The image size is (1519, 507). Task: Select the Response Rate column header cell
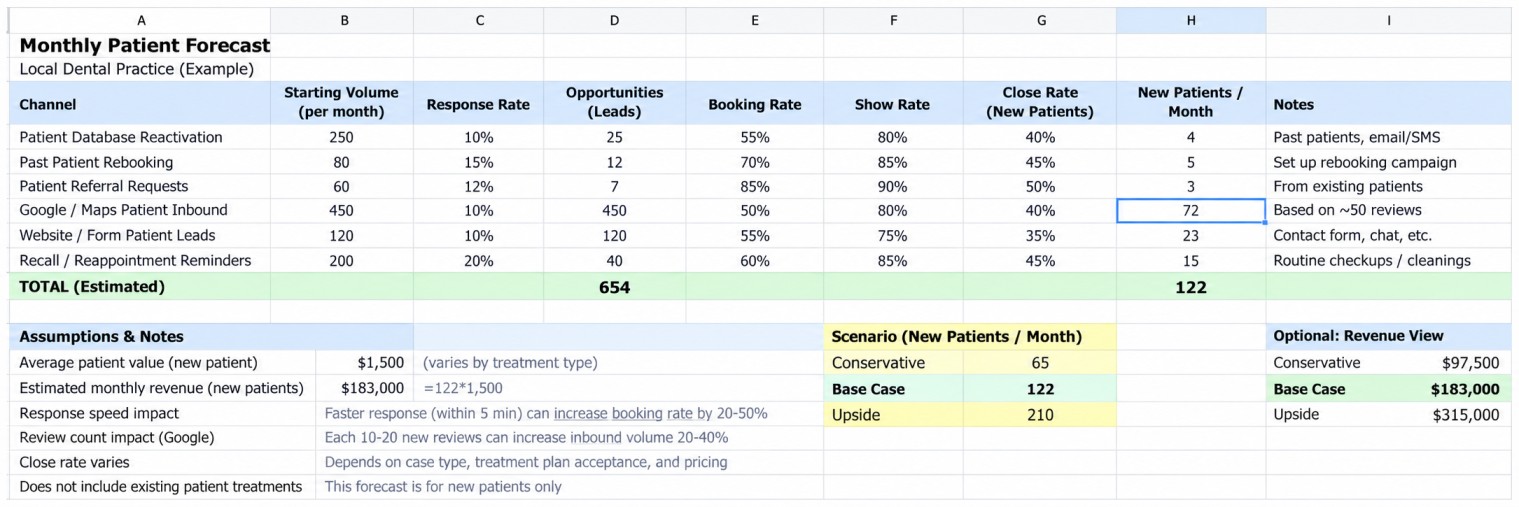[x=478, y=103]
